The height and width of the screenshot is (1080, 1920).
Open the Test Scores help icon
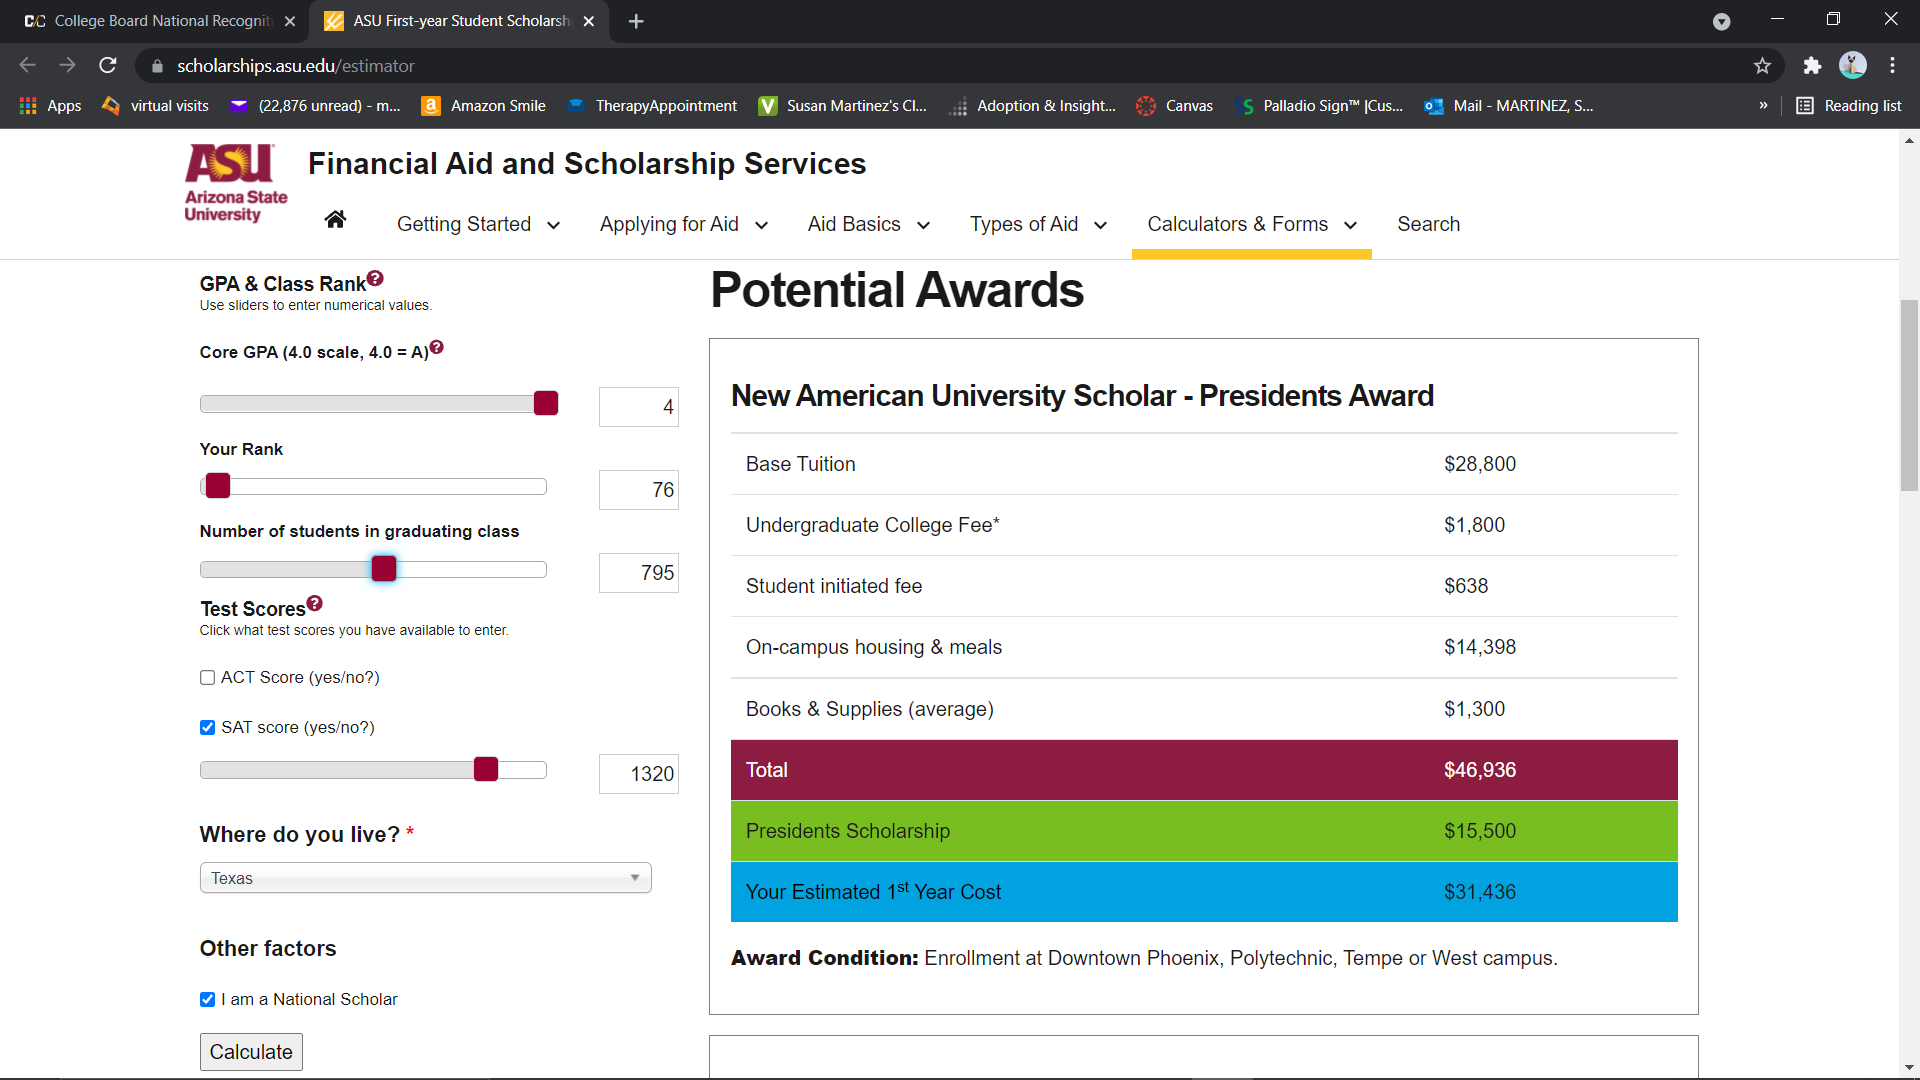pos(315,603)
